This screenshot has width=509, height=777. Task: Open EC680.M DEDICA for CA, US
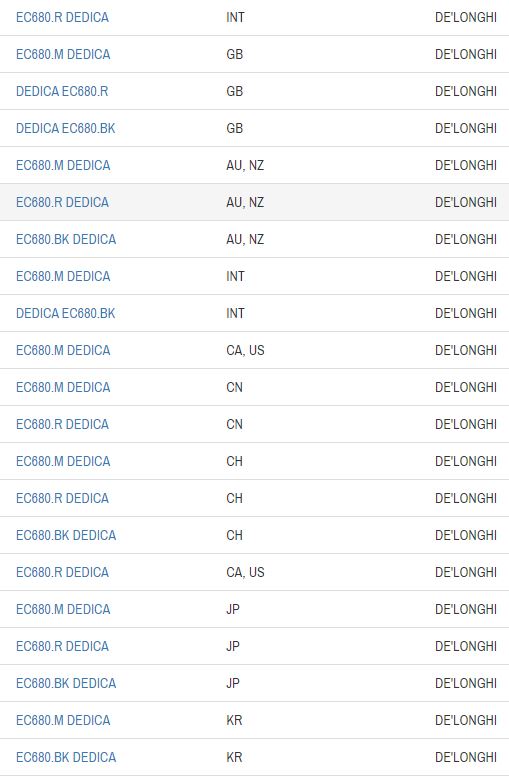coord(63,350)
